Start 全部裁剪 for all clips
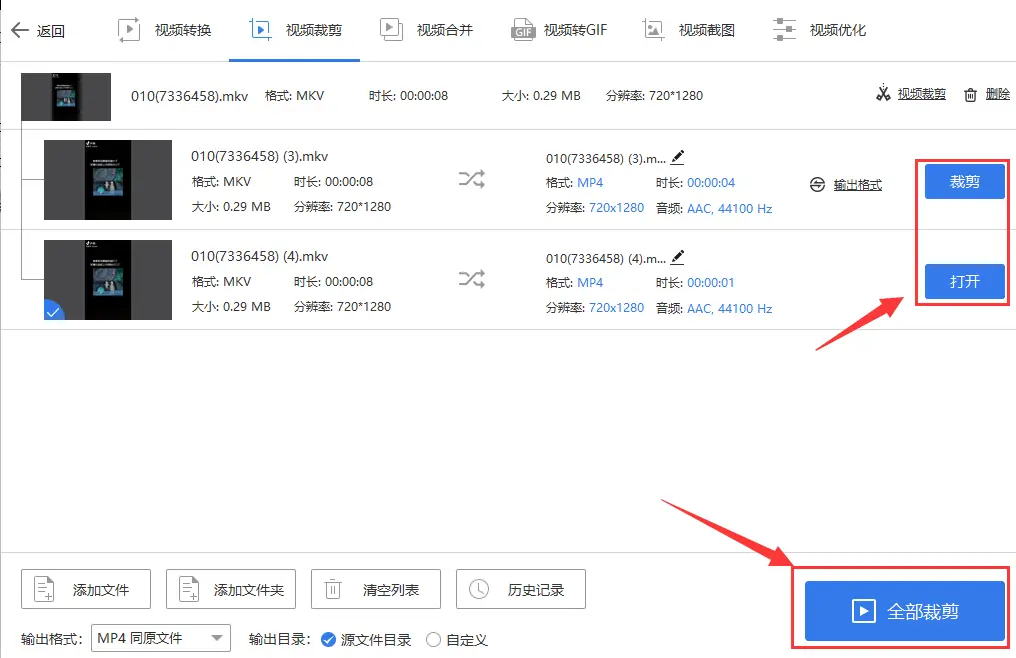This screenshot has height=658, width=1016. click(905, 611)
